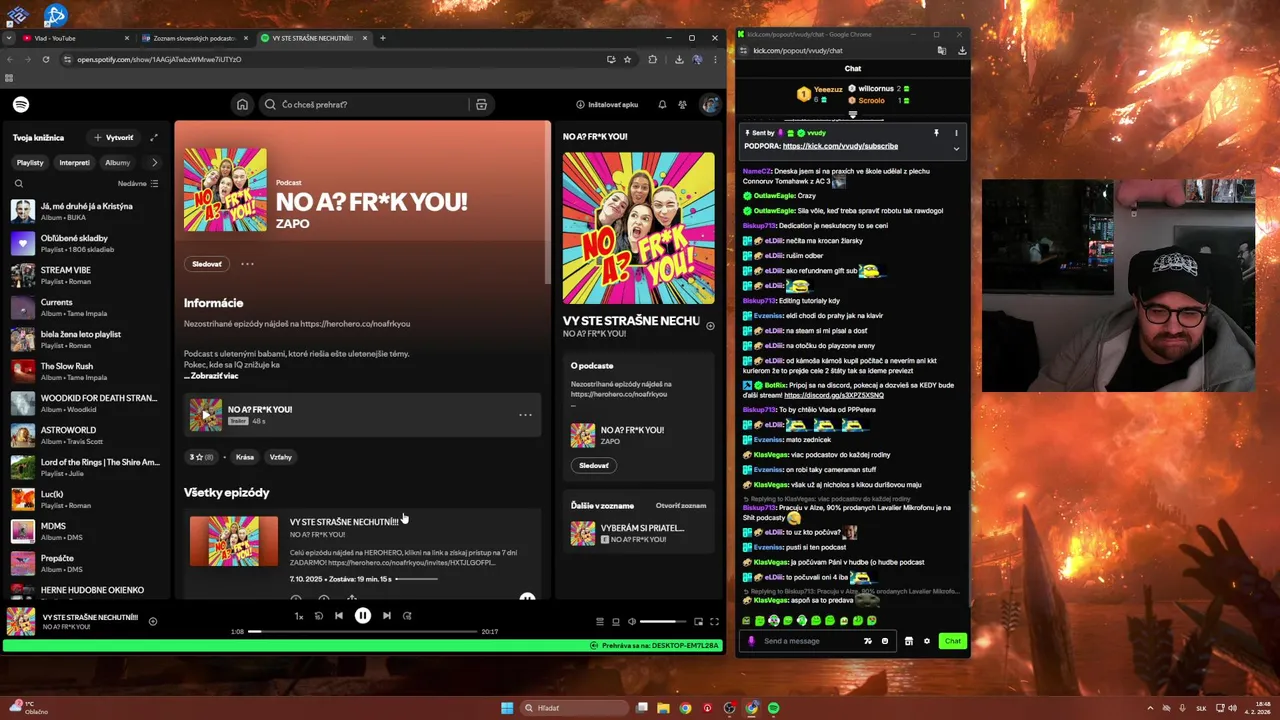
Task: Open emoji picker in Kick chat input
Action: [885, 641]
